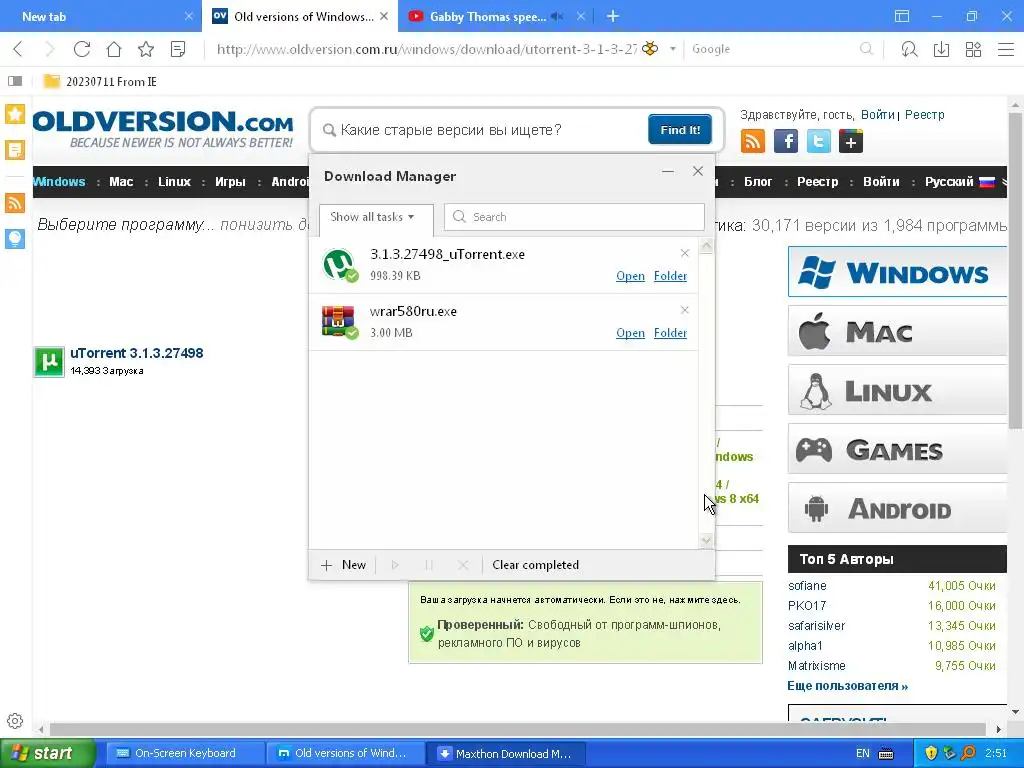The image size is (1024, 768).
Task: Click the skin/window layout icon in title bar
Action: point(902,16)
